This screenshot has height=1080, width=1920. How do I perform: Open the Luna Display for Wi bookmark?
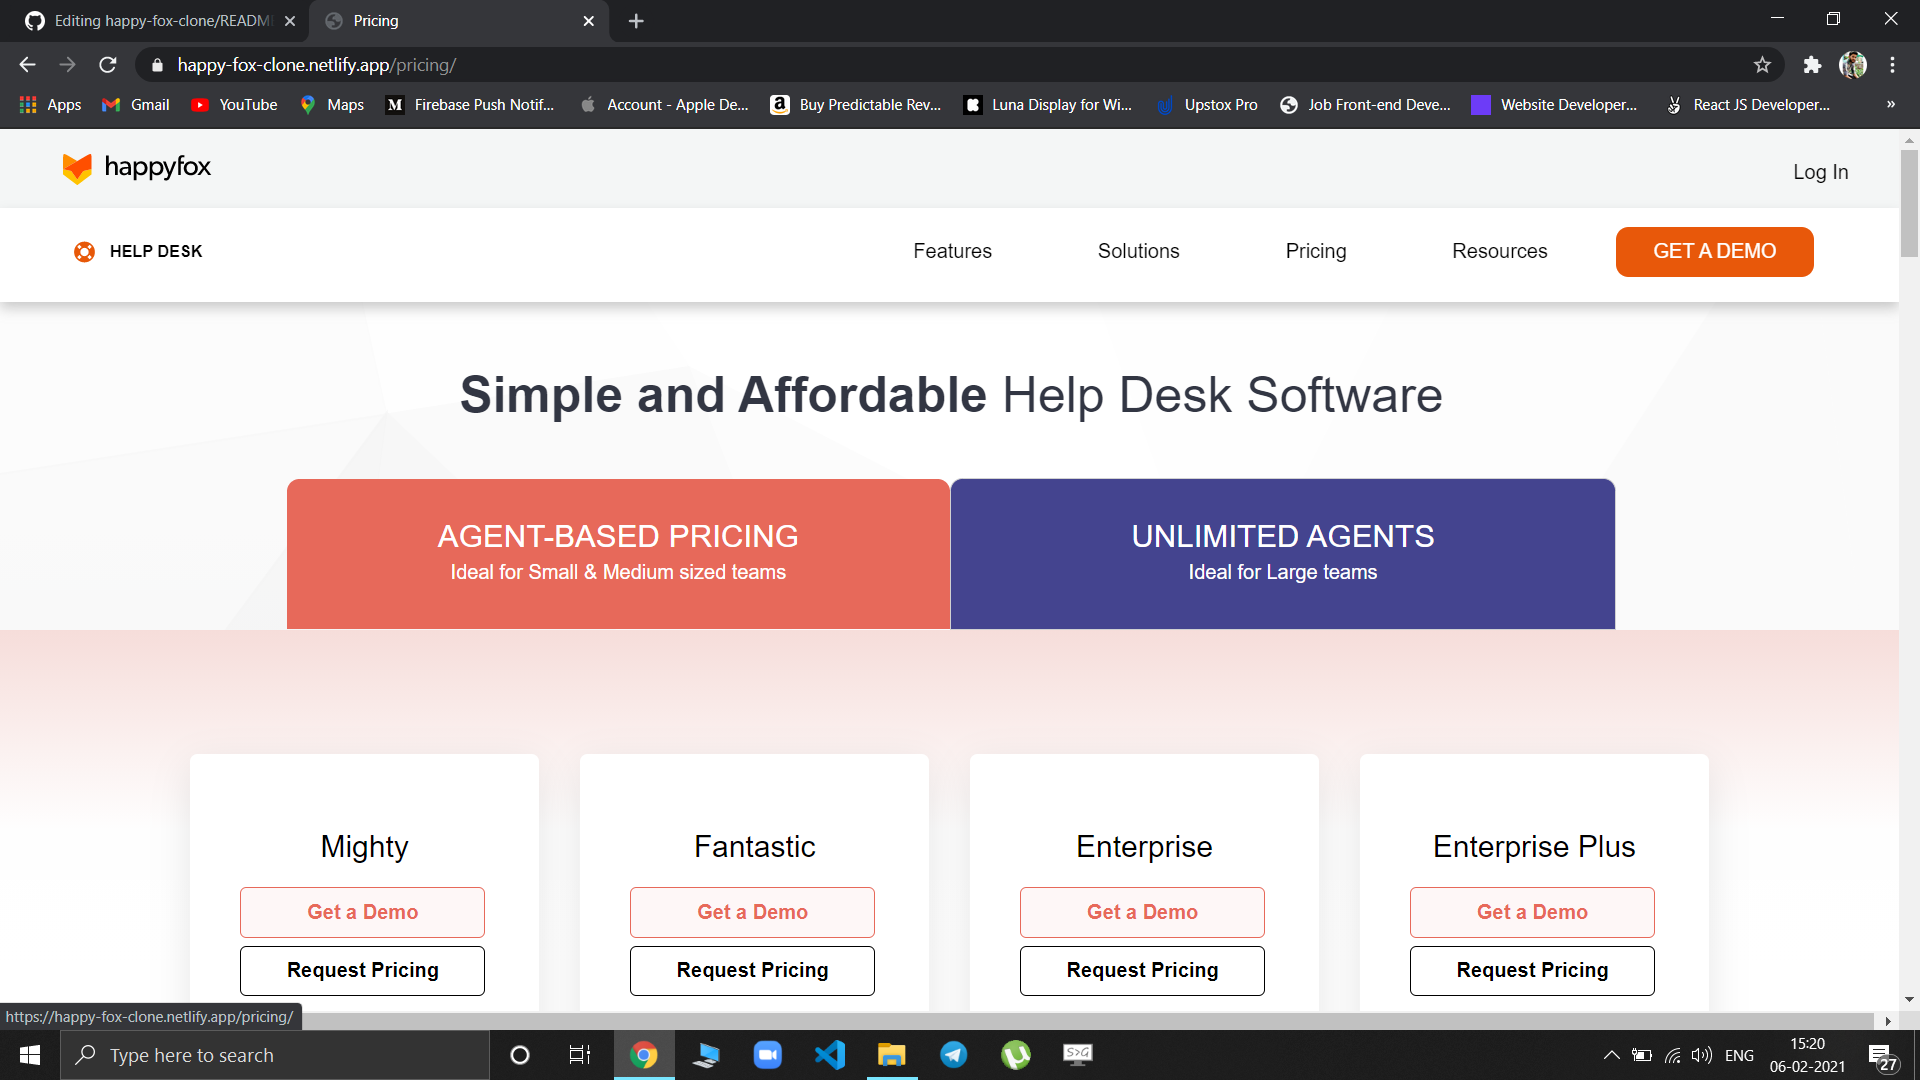(1048, 105)
